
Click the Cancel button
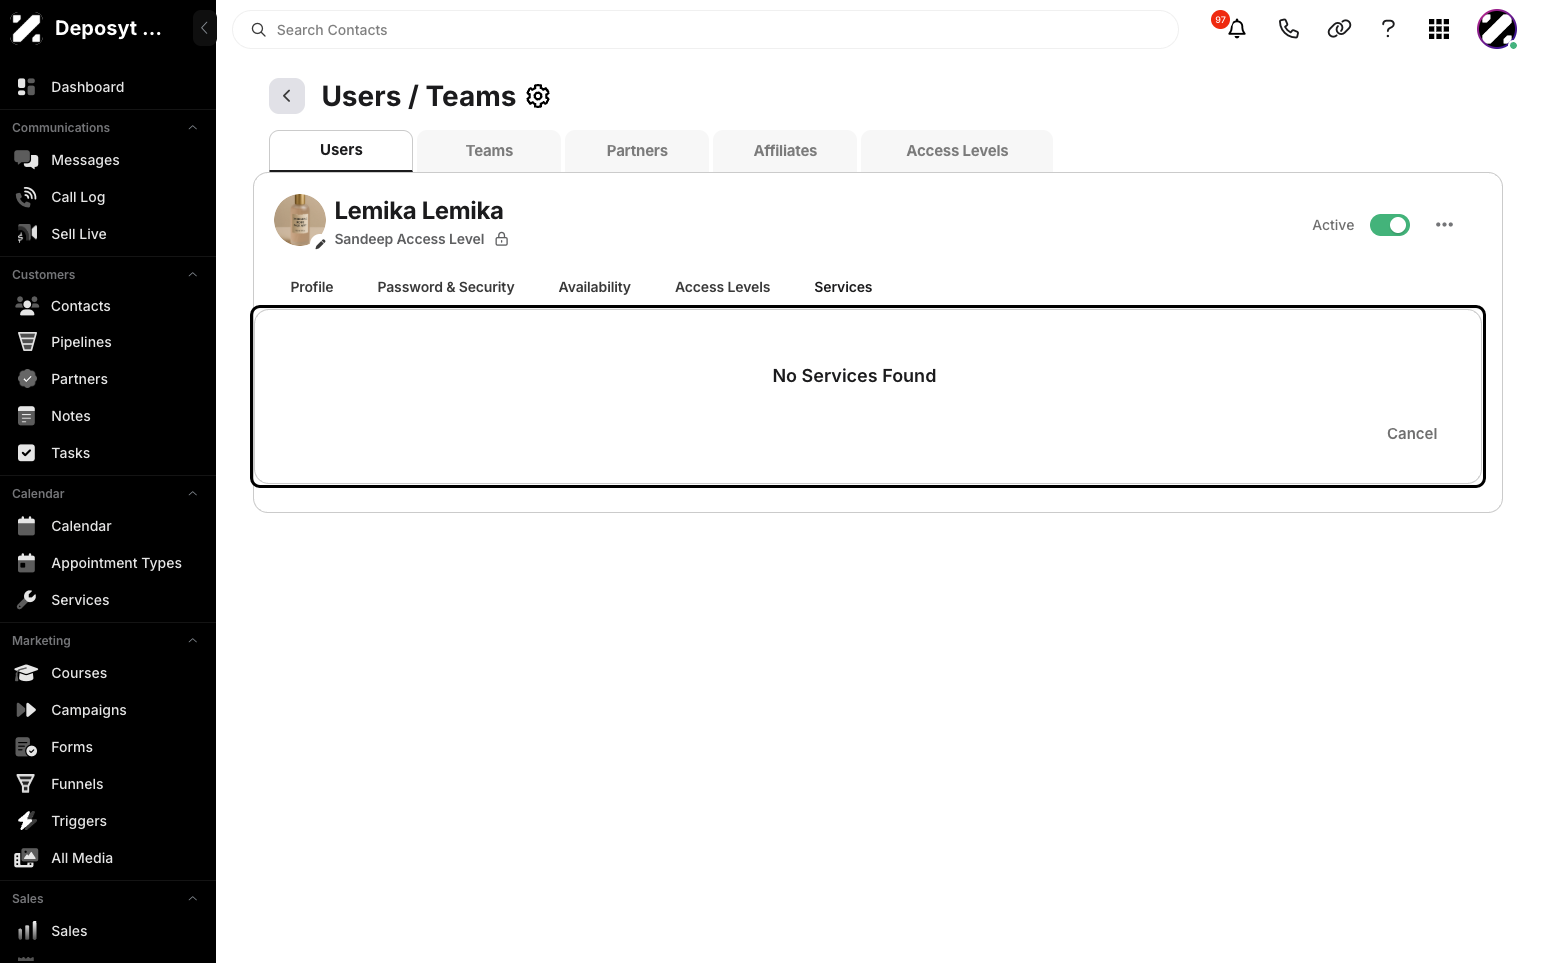click(x=1412, y=434)
